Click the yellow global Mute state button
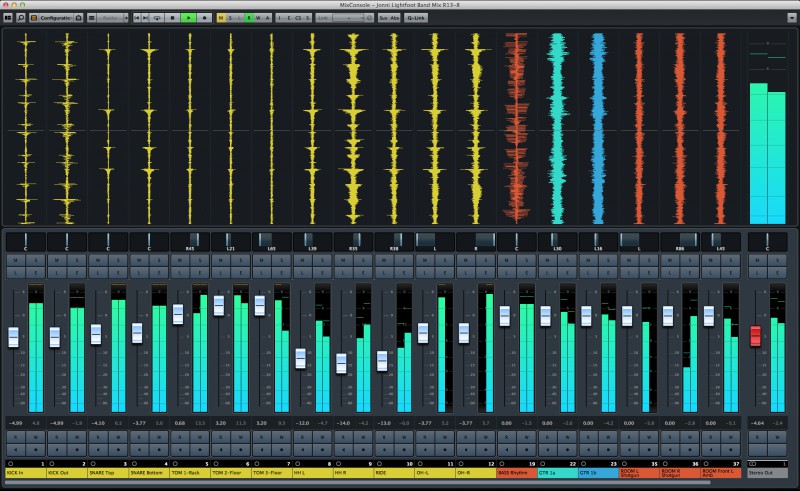Viewport: 800px width, 491px height. coord(221,18)
